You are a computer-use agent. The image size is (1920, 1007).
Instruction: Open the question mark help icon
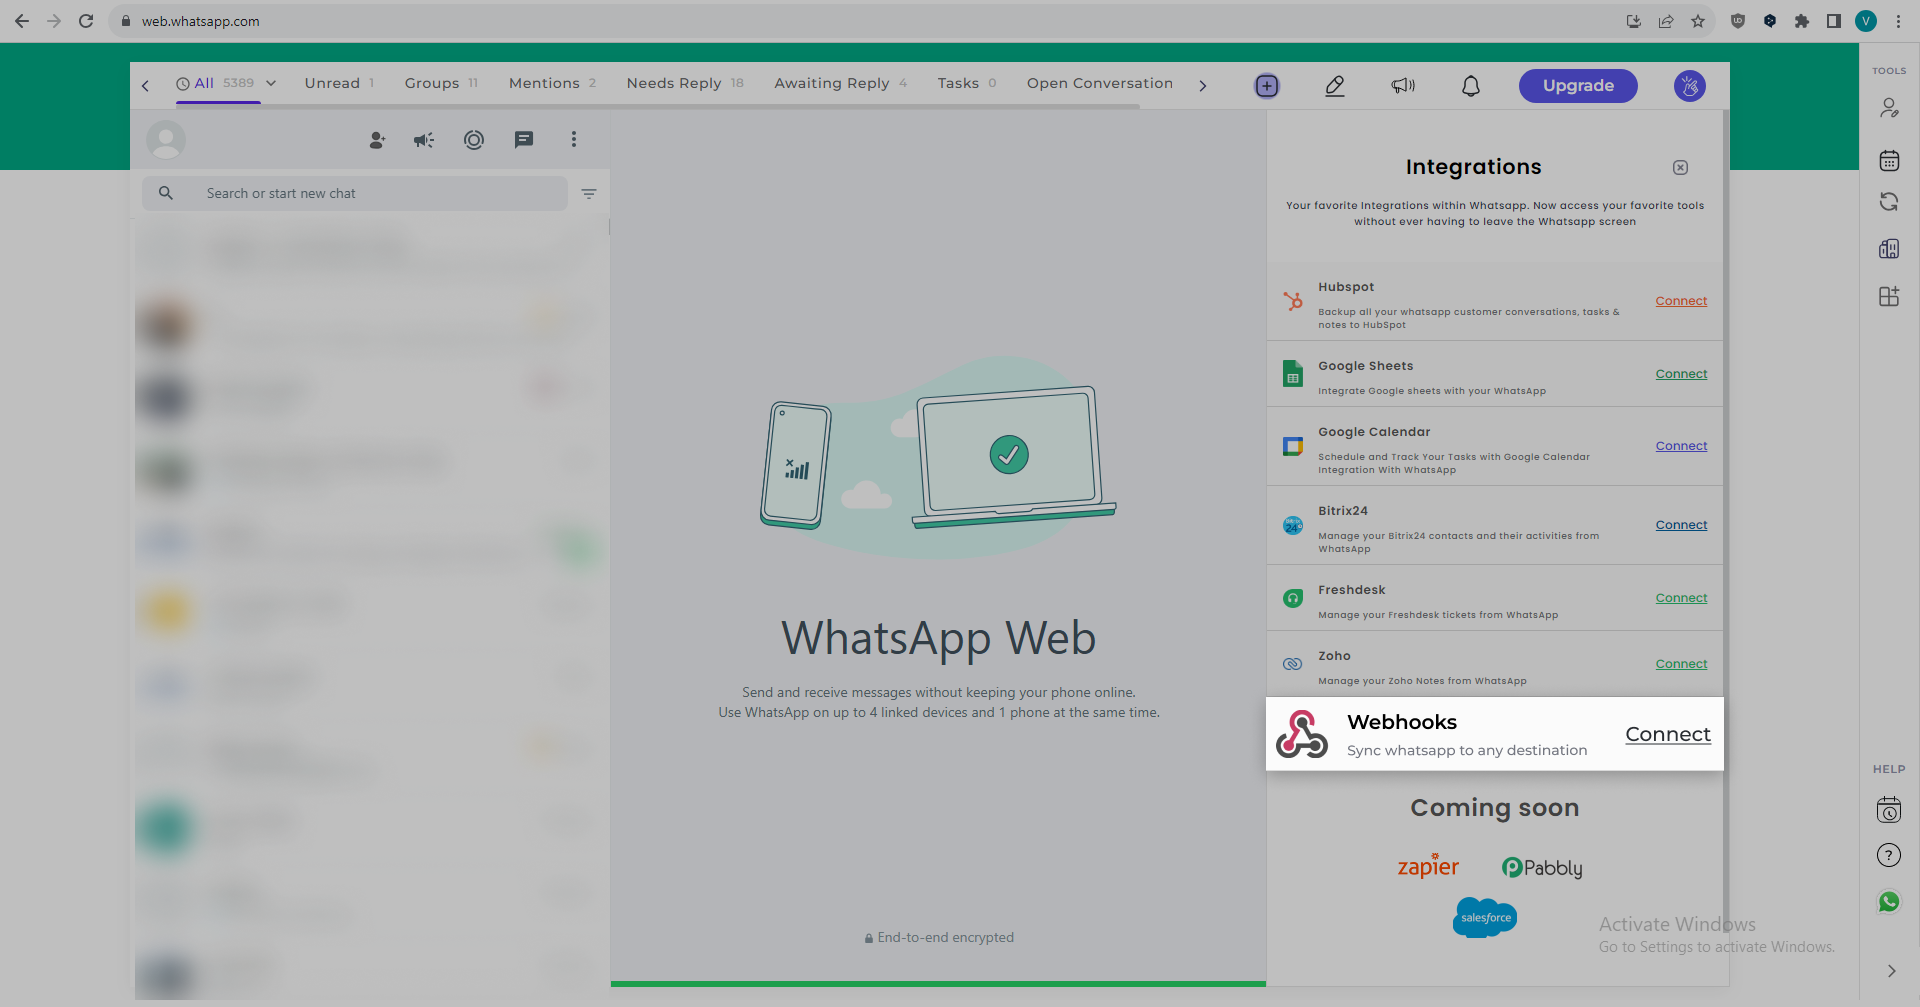1889,855
